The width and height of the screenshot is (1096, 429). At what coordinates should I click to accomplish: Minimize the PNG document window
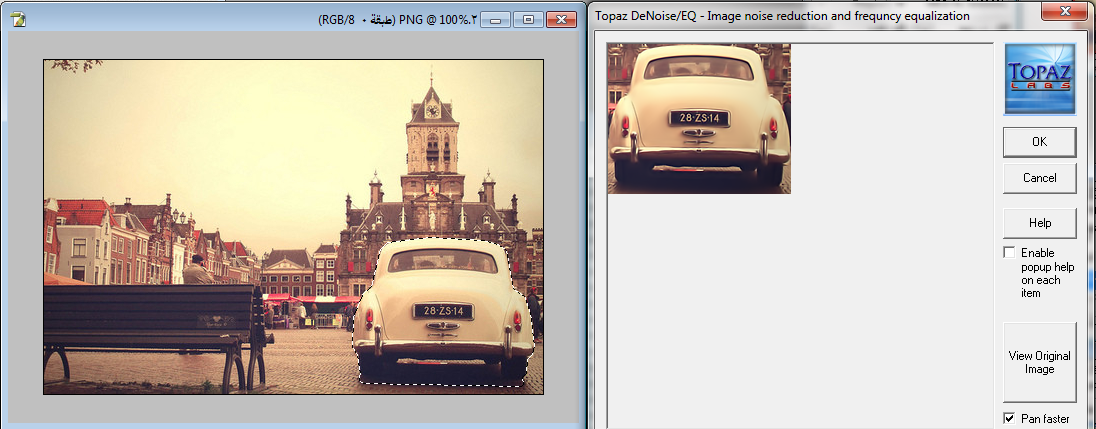tap(495, 19)
